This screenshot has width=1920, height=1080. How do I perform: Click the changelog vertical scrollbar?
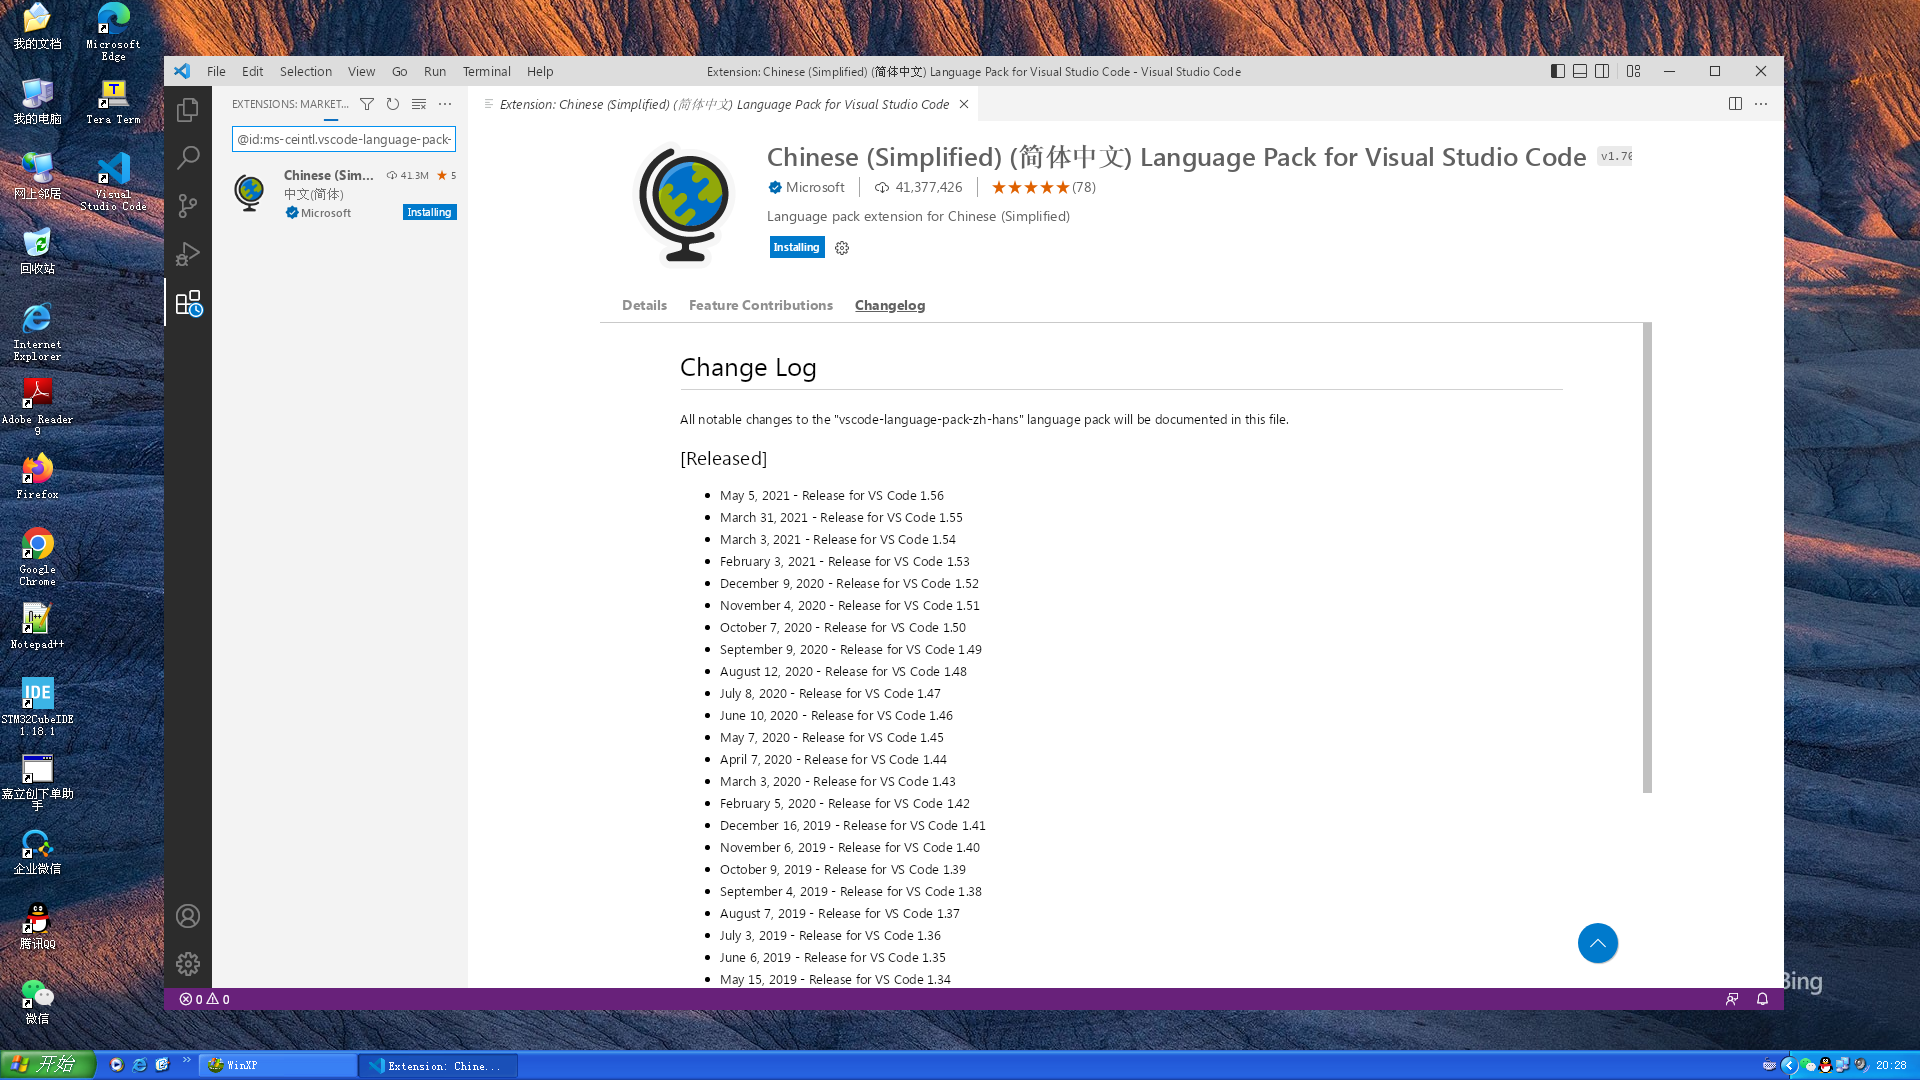pyautogui.click(x=1647, y=558)
